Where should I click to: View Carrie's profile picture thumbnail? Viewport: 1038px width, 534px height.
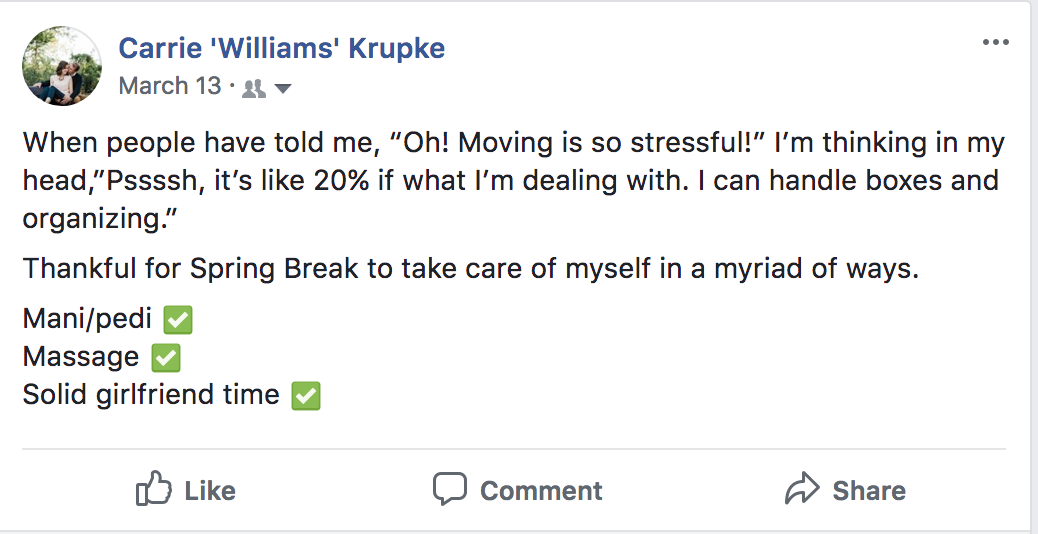coord(62,66)
